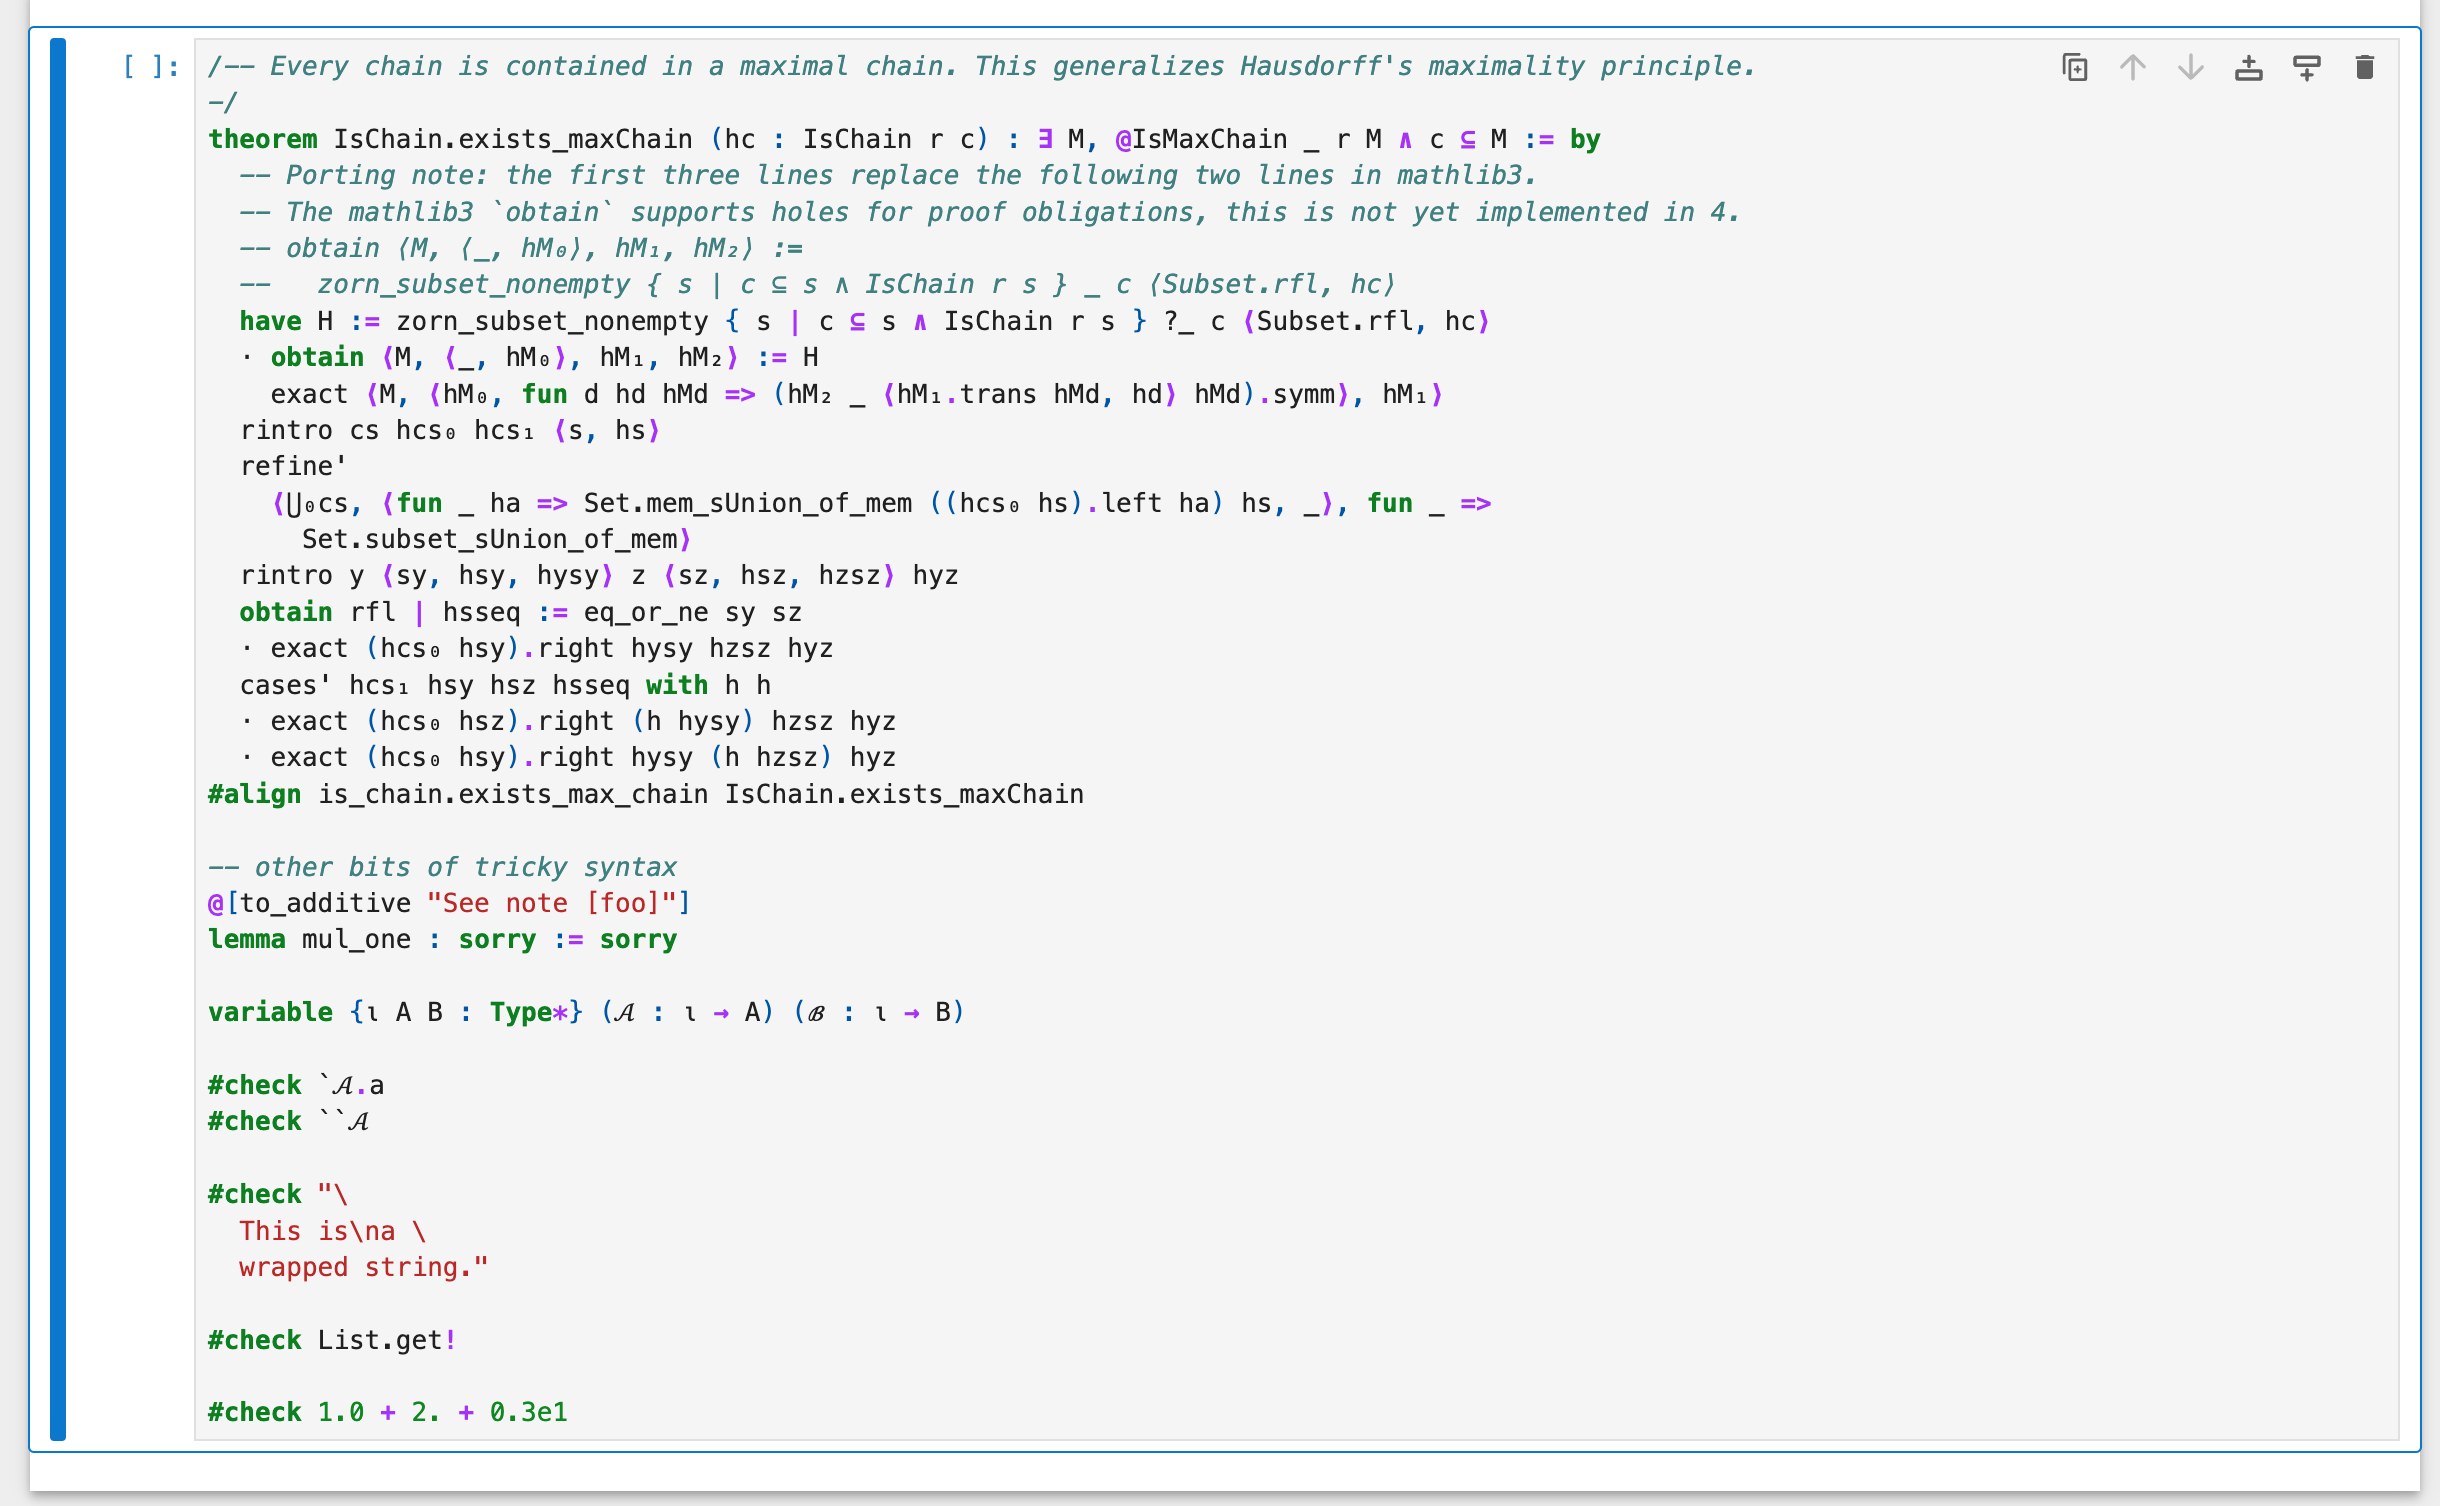Viewport: 2440px width, 1506px height.
Task: Click the 'cases'' line with hcs₁
Action: (505, 685)
